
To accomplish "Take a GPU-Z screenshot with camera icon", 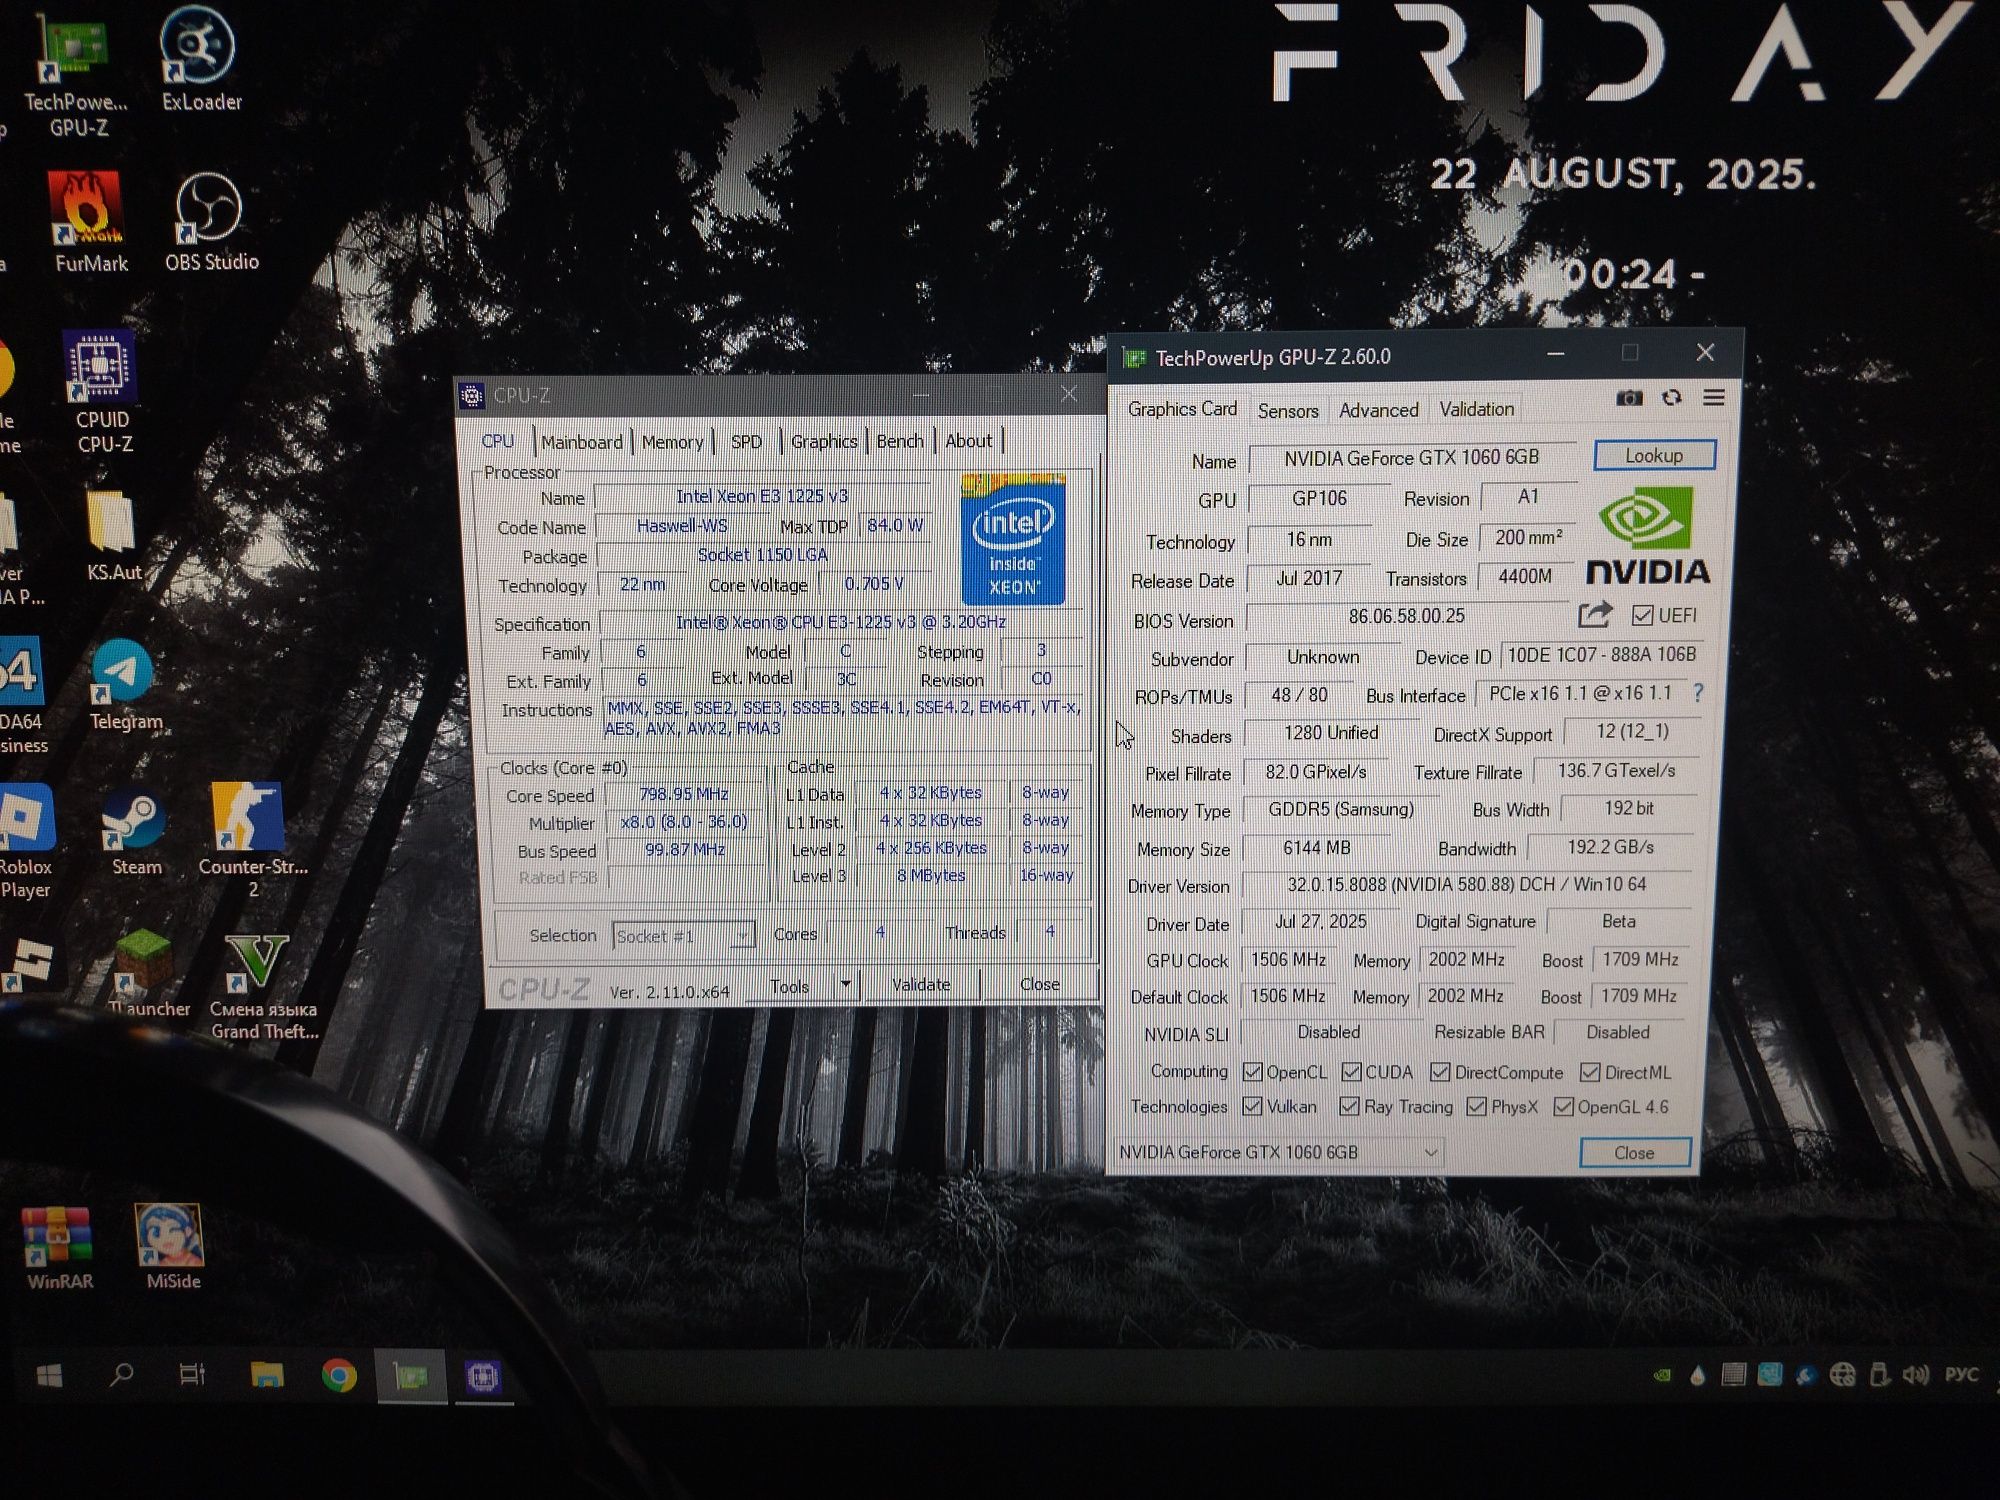I will (1629, 398).
